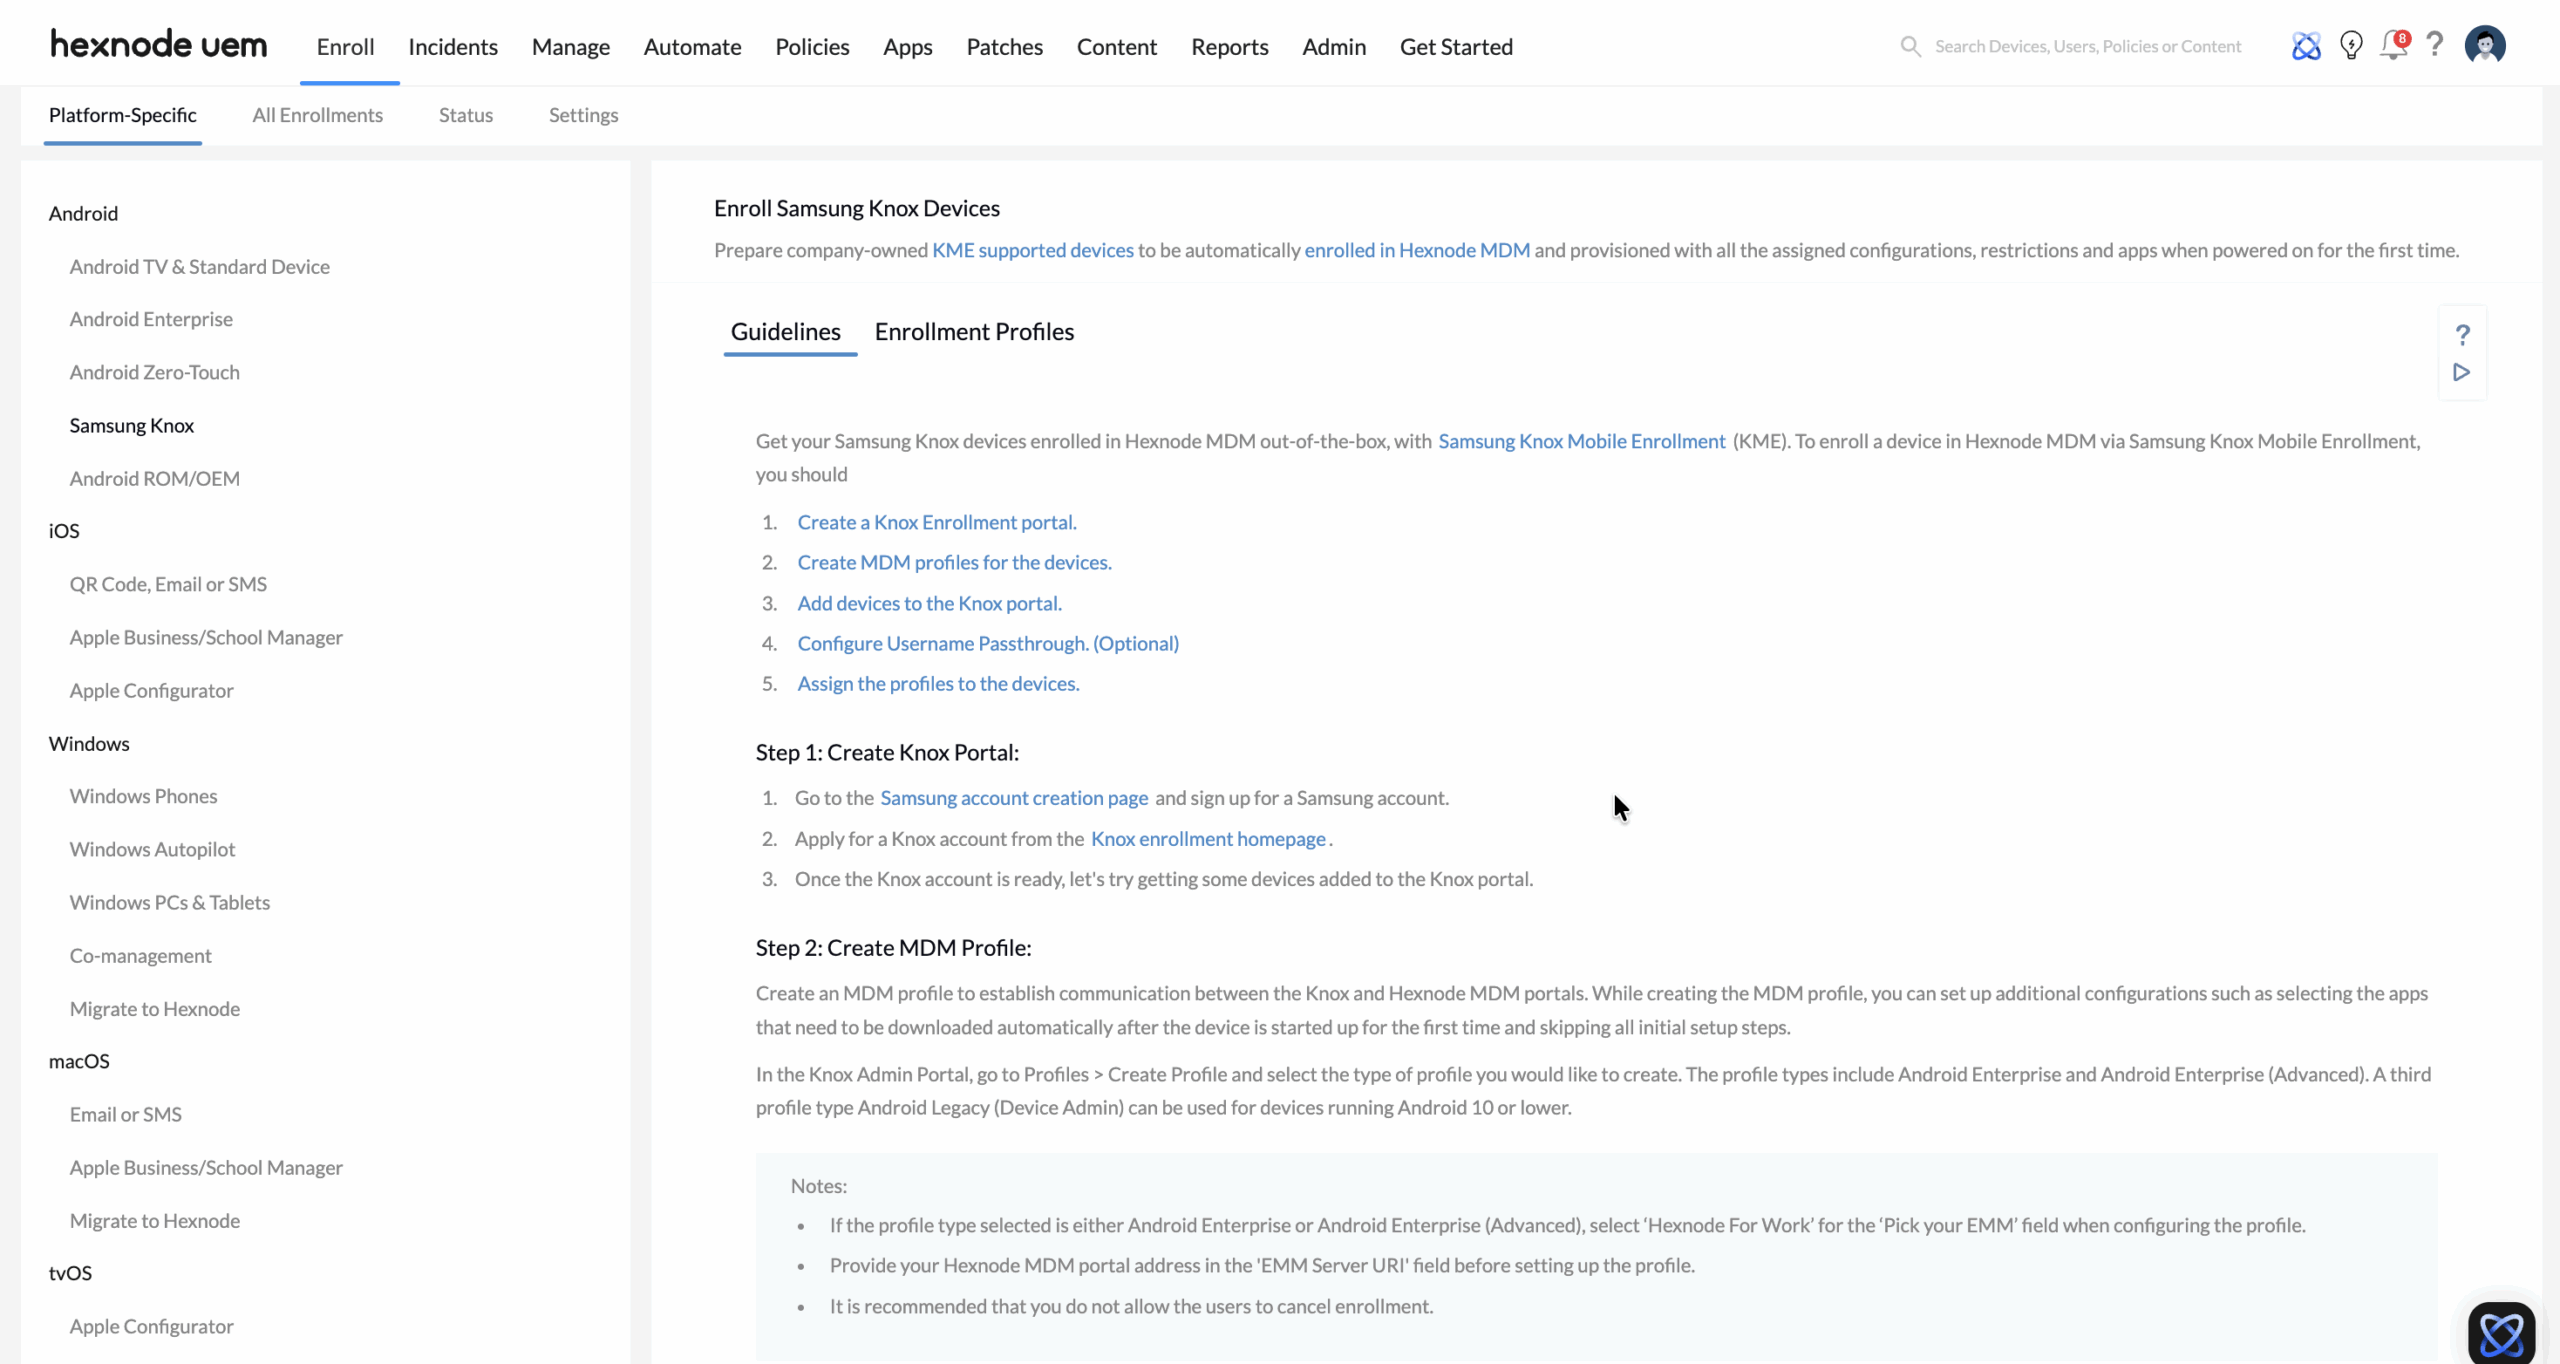Open notifications bell with red badge

point(2393,46)
